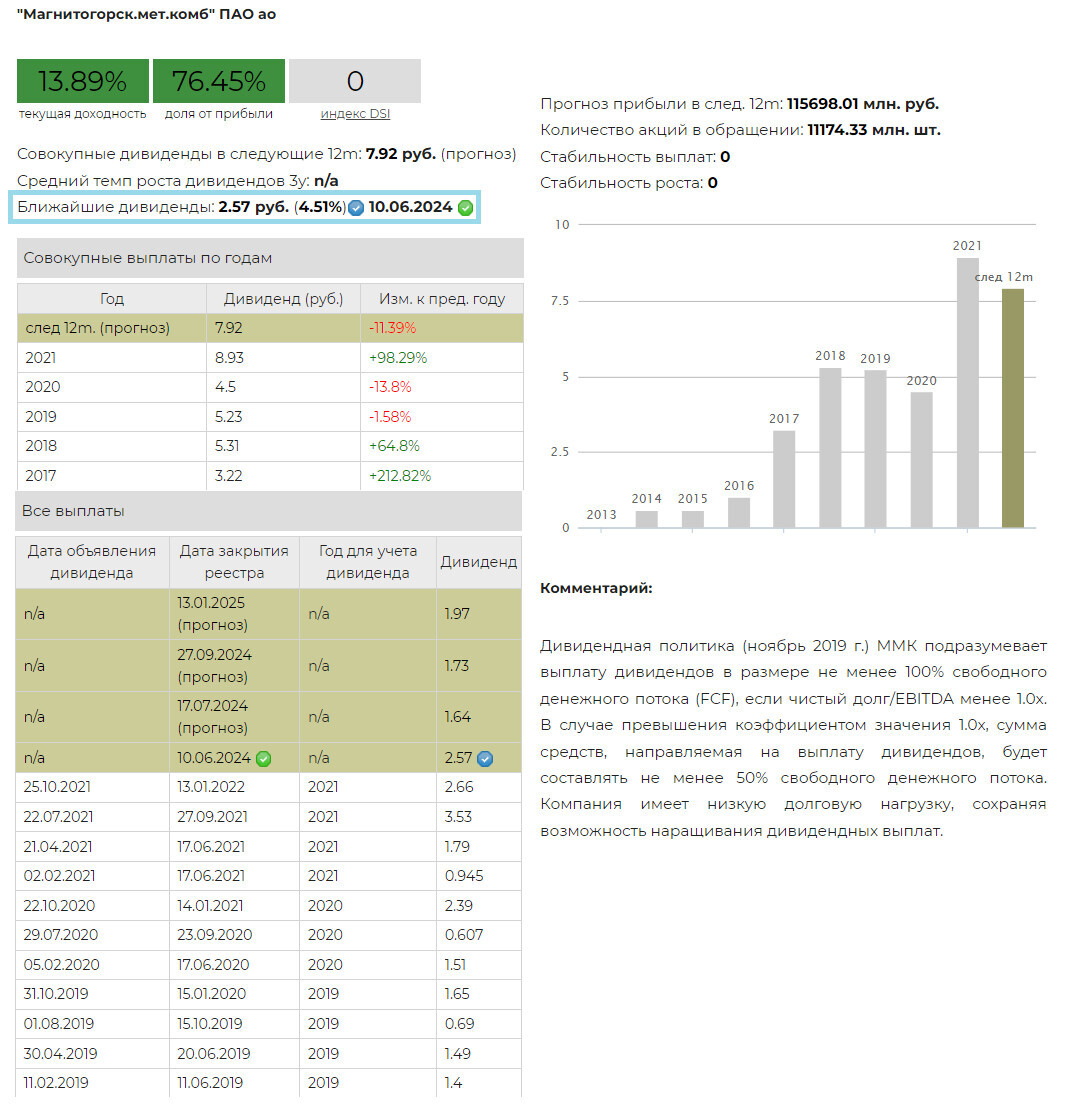Click blue verified badge next to 2.57 in table
The image size is (1076, 1112).
click(485, 759)
